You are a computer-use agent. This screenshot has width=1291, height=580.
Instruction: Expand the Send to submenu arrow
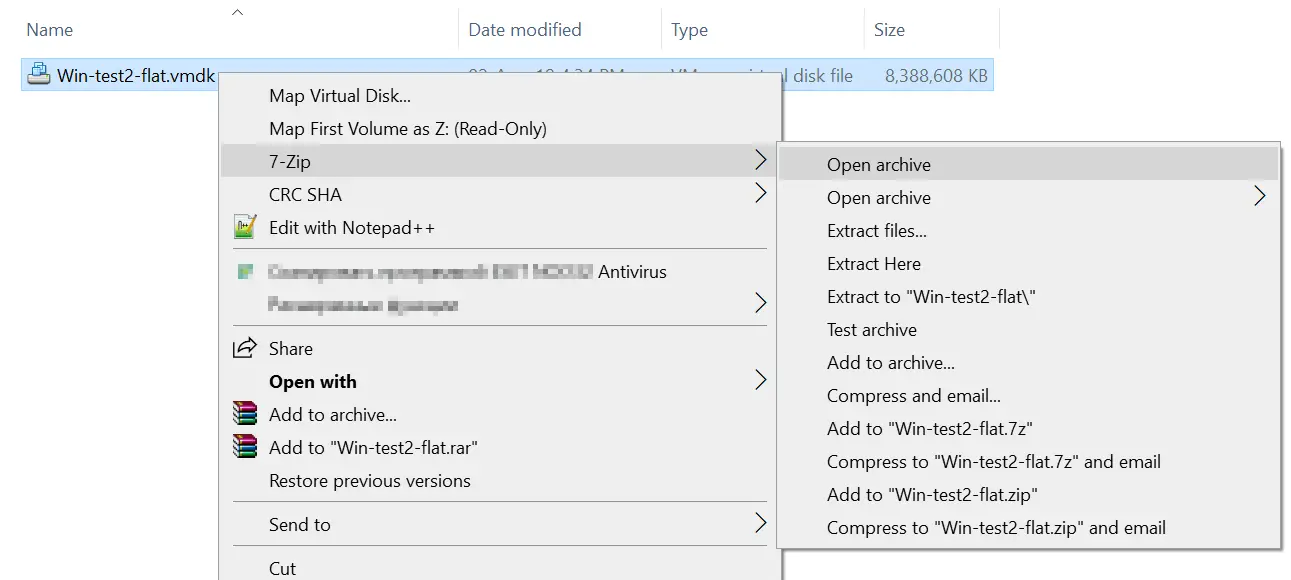pos(761,524)
